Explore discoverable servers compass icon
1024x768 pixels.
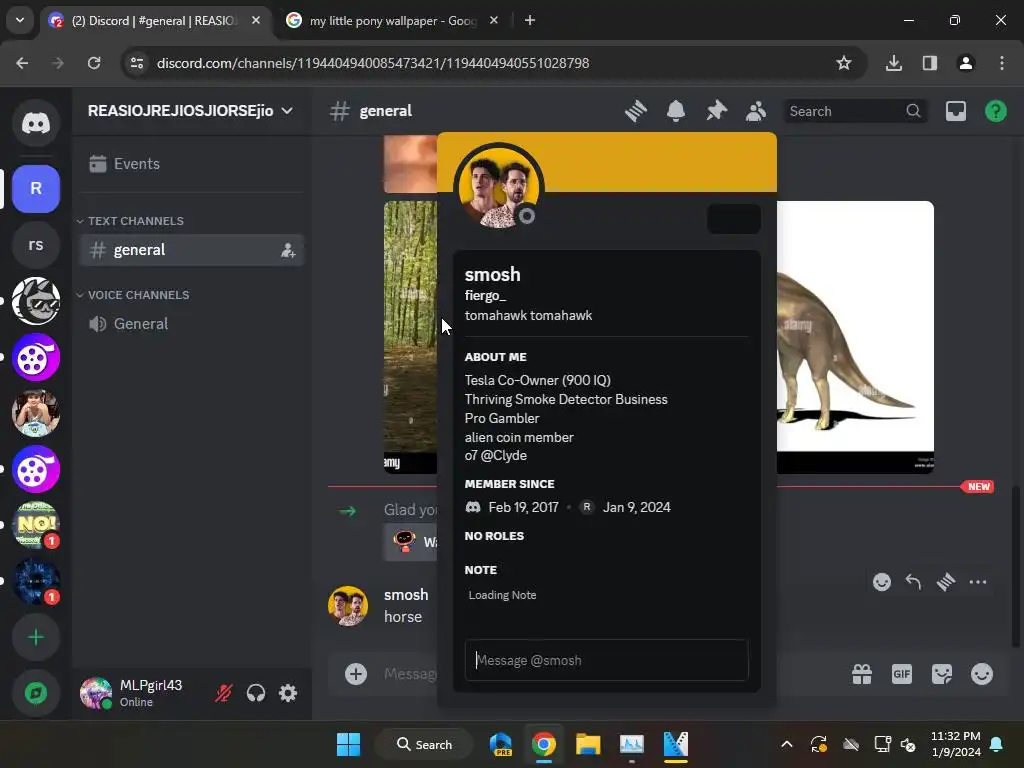pos(36,693)
